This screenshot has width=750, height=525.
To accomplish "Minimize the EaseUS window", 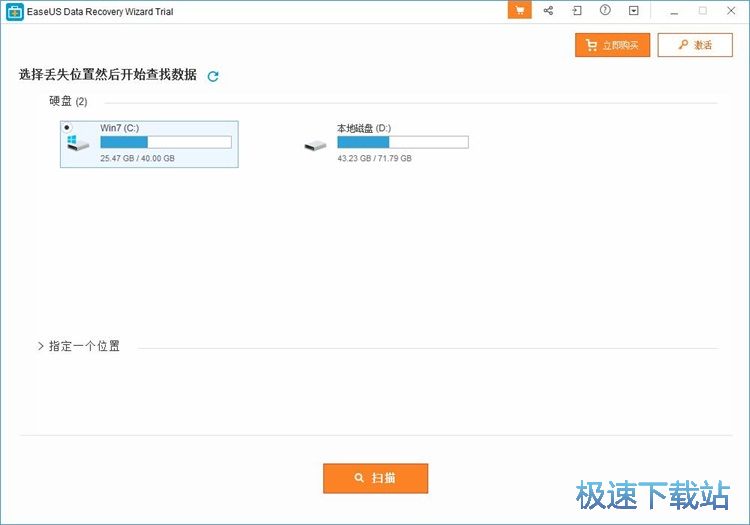I will [x=674, y=11].
